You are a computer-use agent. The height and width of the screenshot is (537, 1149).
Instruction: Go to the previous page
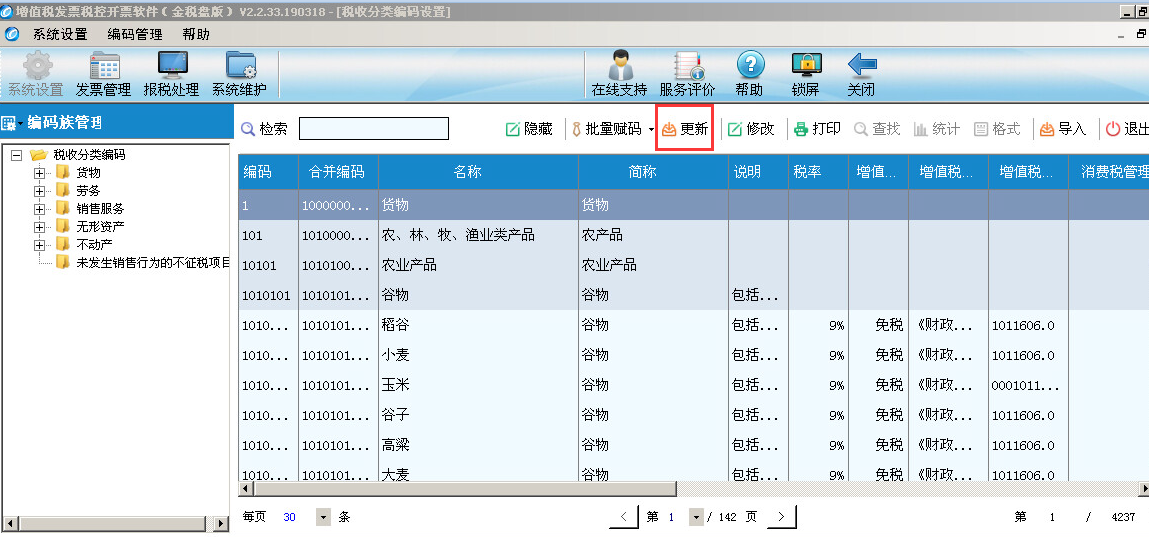(x=624, y=517)
